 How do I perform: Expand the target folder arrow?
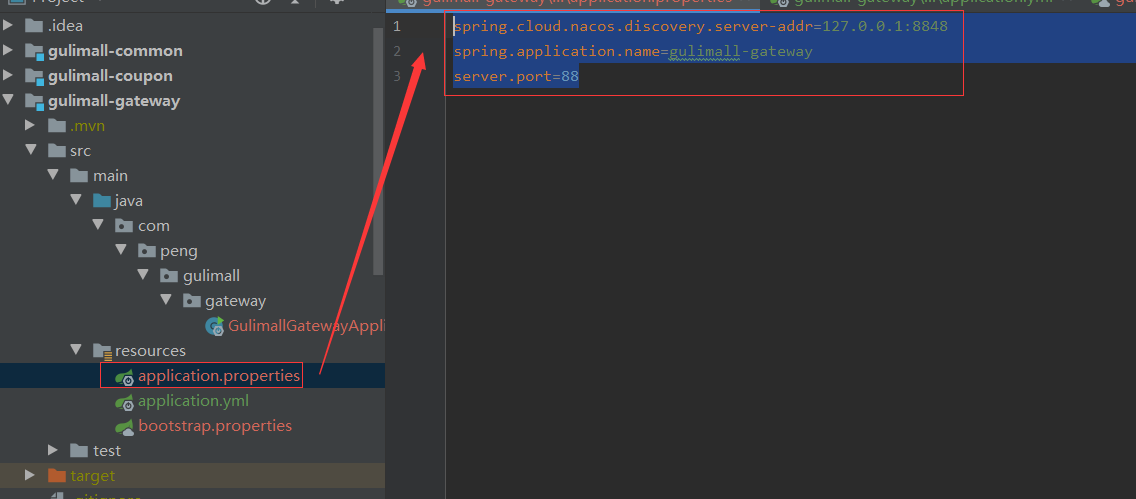30,475
